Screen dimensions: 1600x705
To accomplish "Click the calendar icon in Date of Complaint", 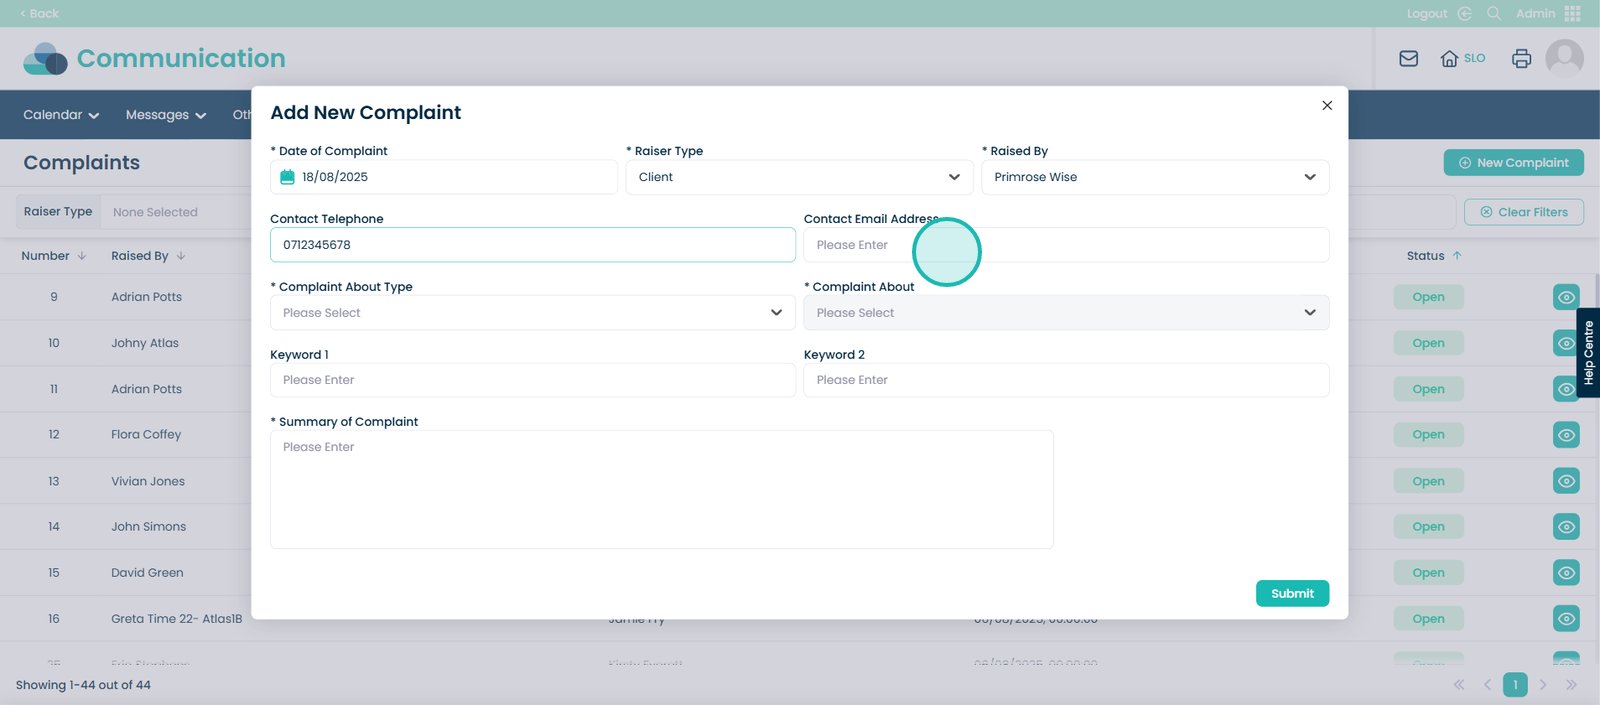I will coord(287,177).
